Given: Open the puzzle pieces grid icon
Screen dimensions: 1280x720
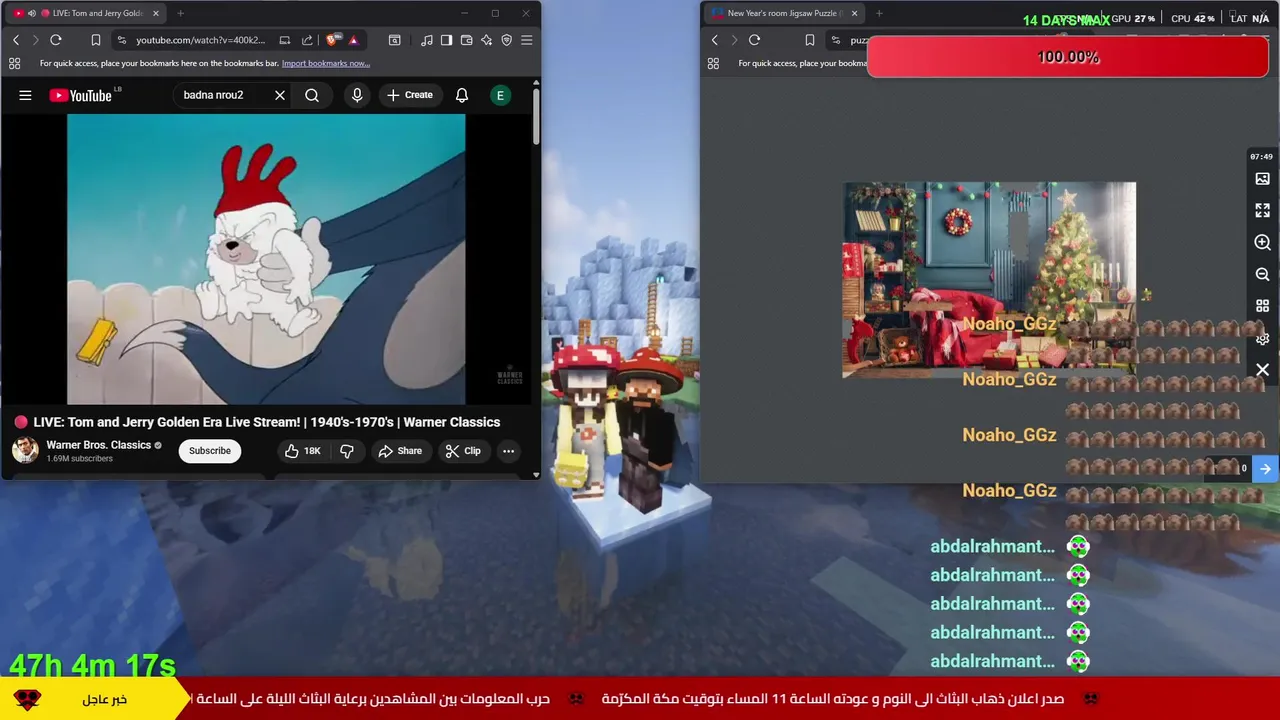Looking at the screenshot, I should click(1262, 306).
